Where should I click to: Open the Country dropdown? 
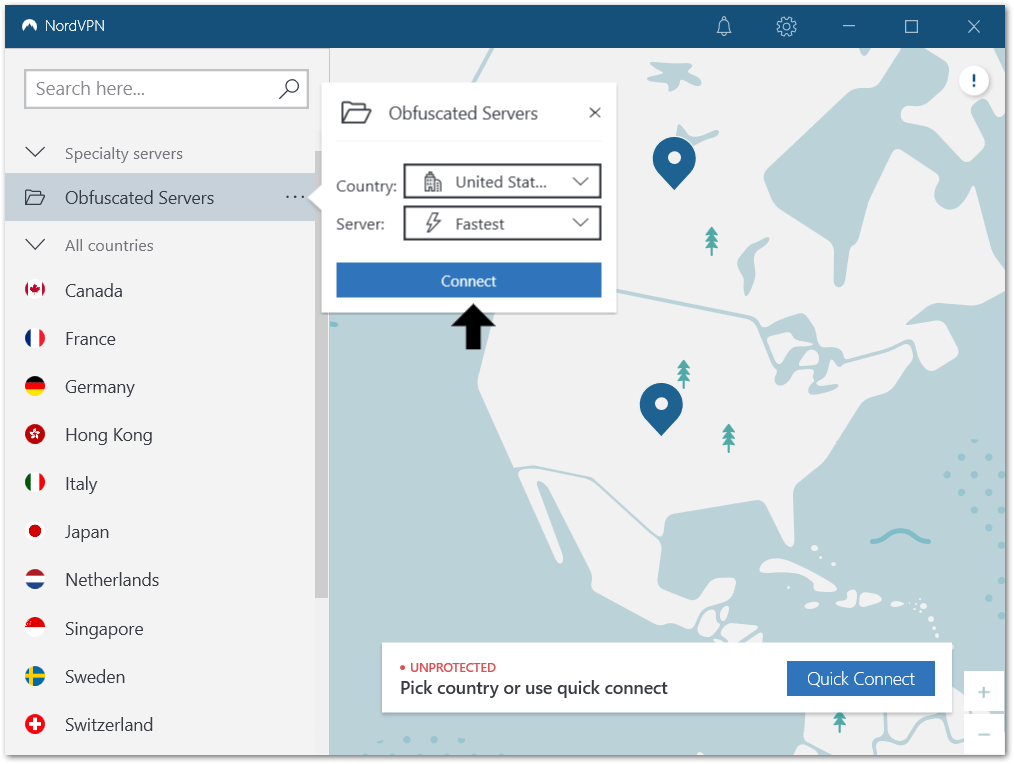tap(502, 181)
